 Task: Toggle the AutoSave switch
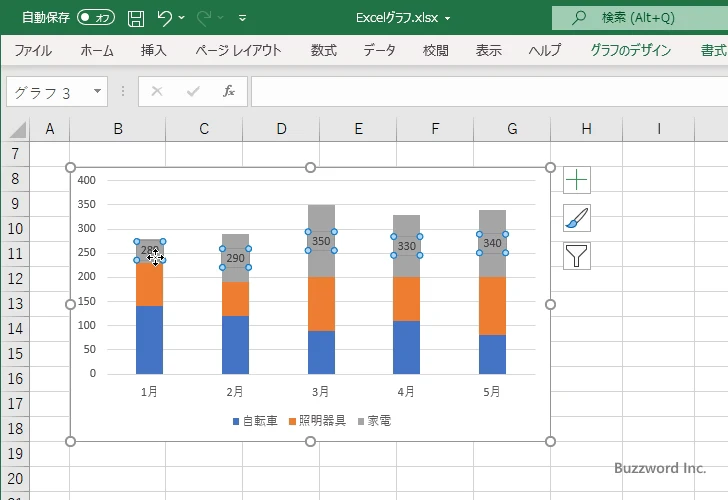coord(96,18)
